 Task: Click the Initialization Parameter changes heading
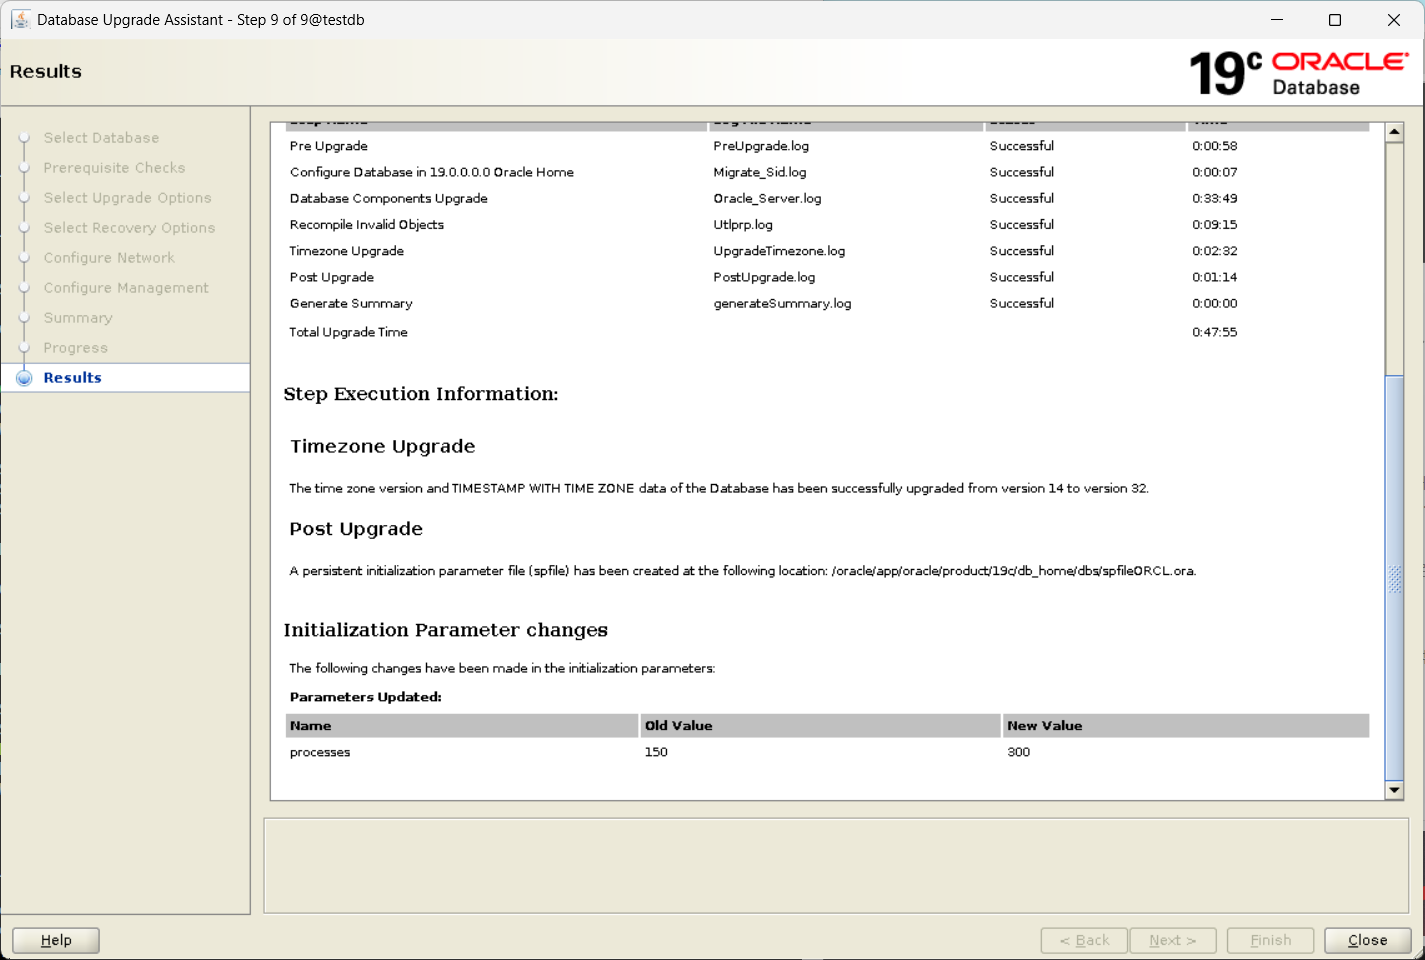[x=446, y=630]
